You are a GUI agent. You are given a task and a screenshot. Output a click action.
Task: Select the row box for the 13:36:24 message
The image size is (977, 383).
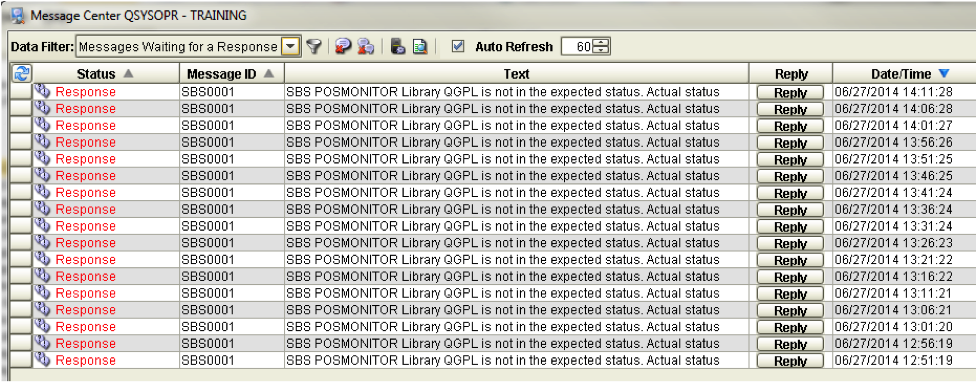point(22,209)
